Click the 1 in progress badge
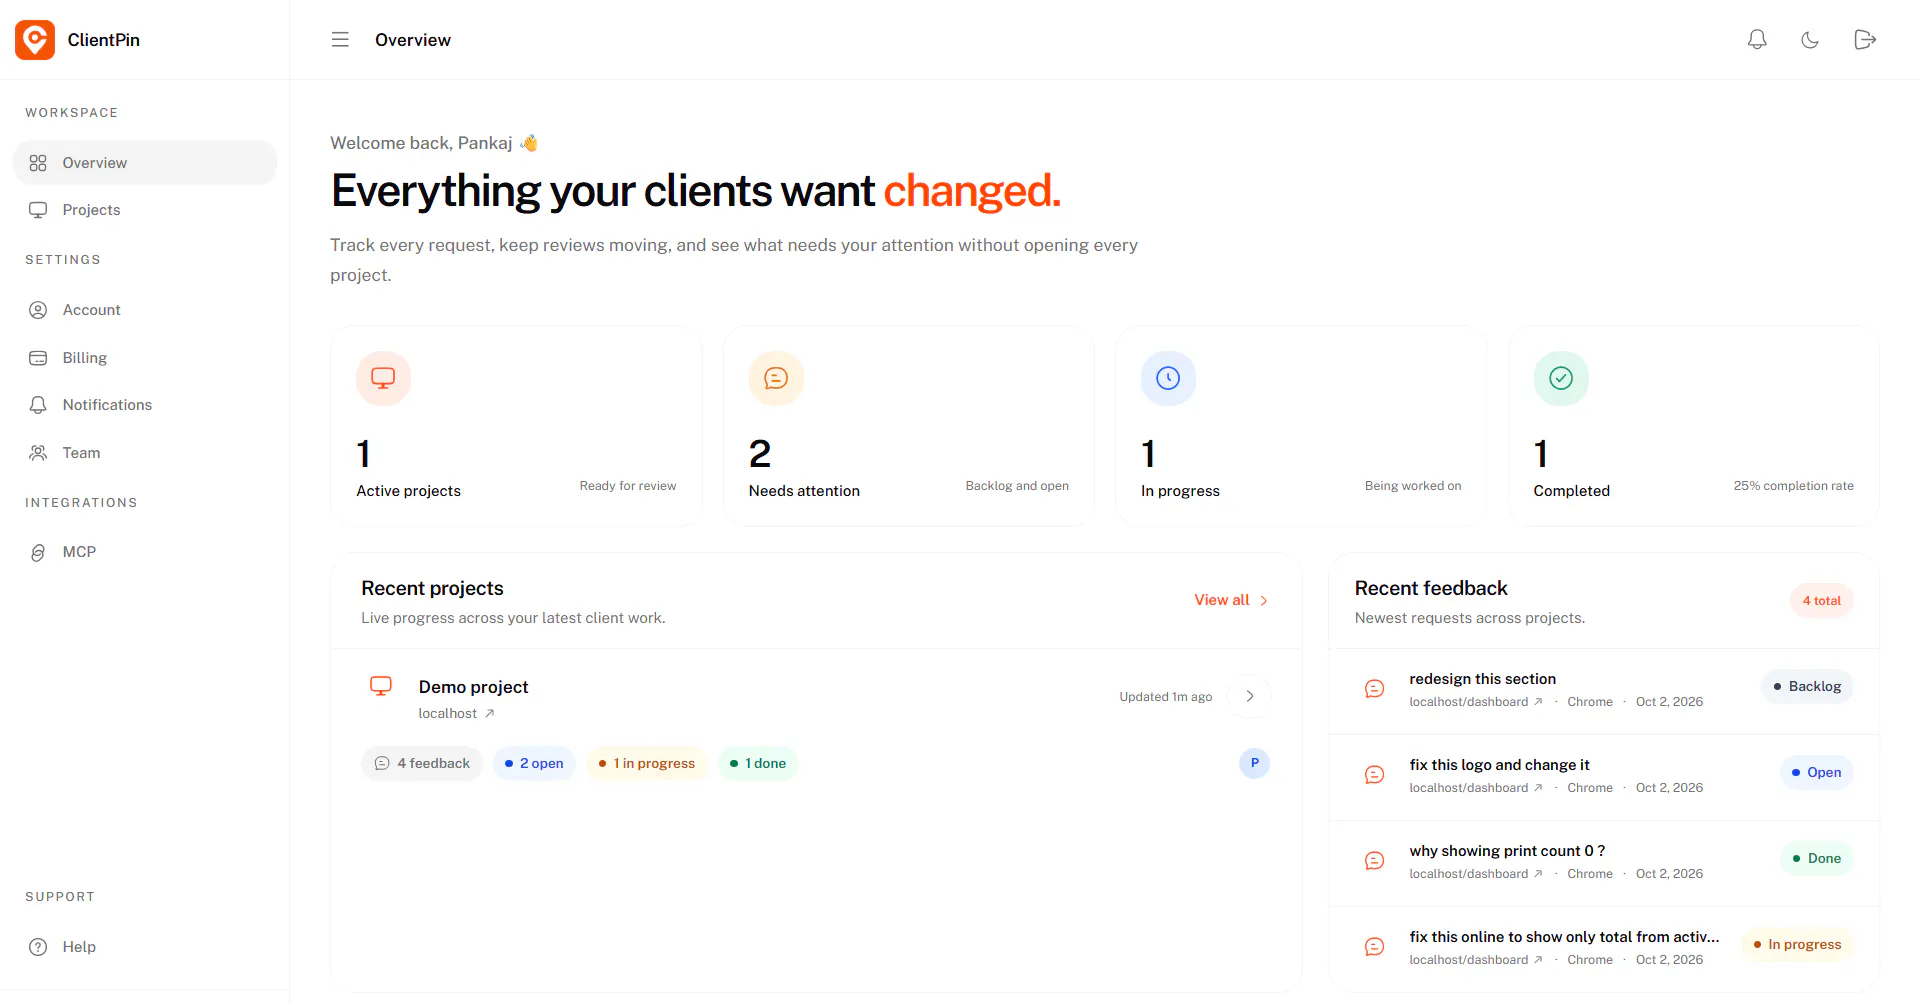Viewport: 1920px width, 1004px height. click(647, 763)
